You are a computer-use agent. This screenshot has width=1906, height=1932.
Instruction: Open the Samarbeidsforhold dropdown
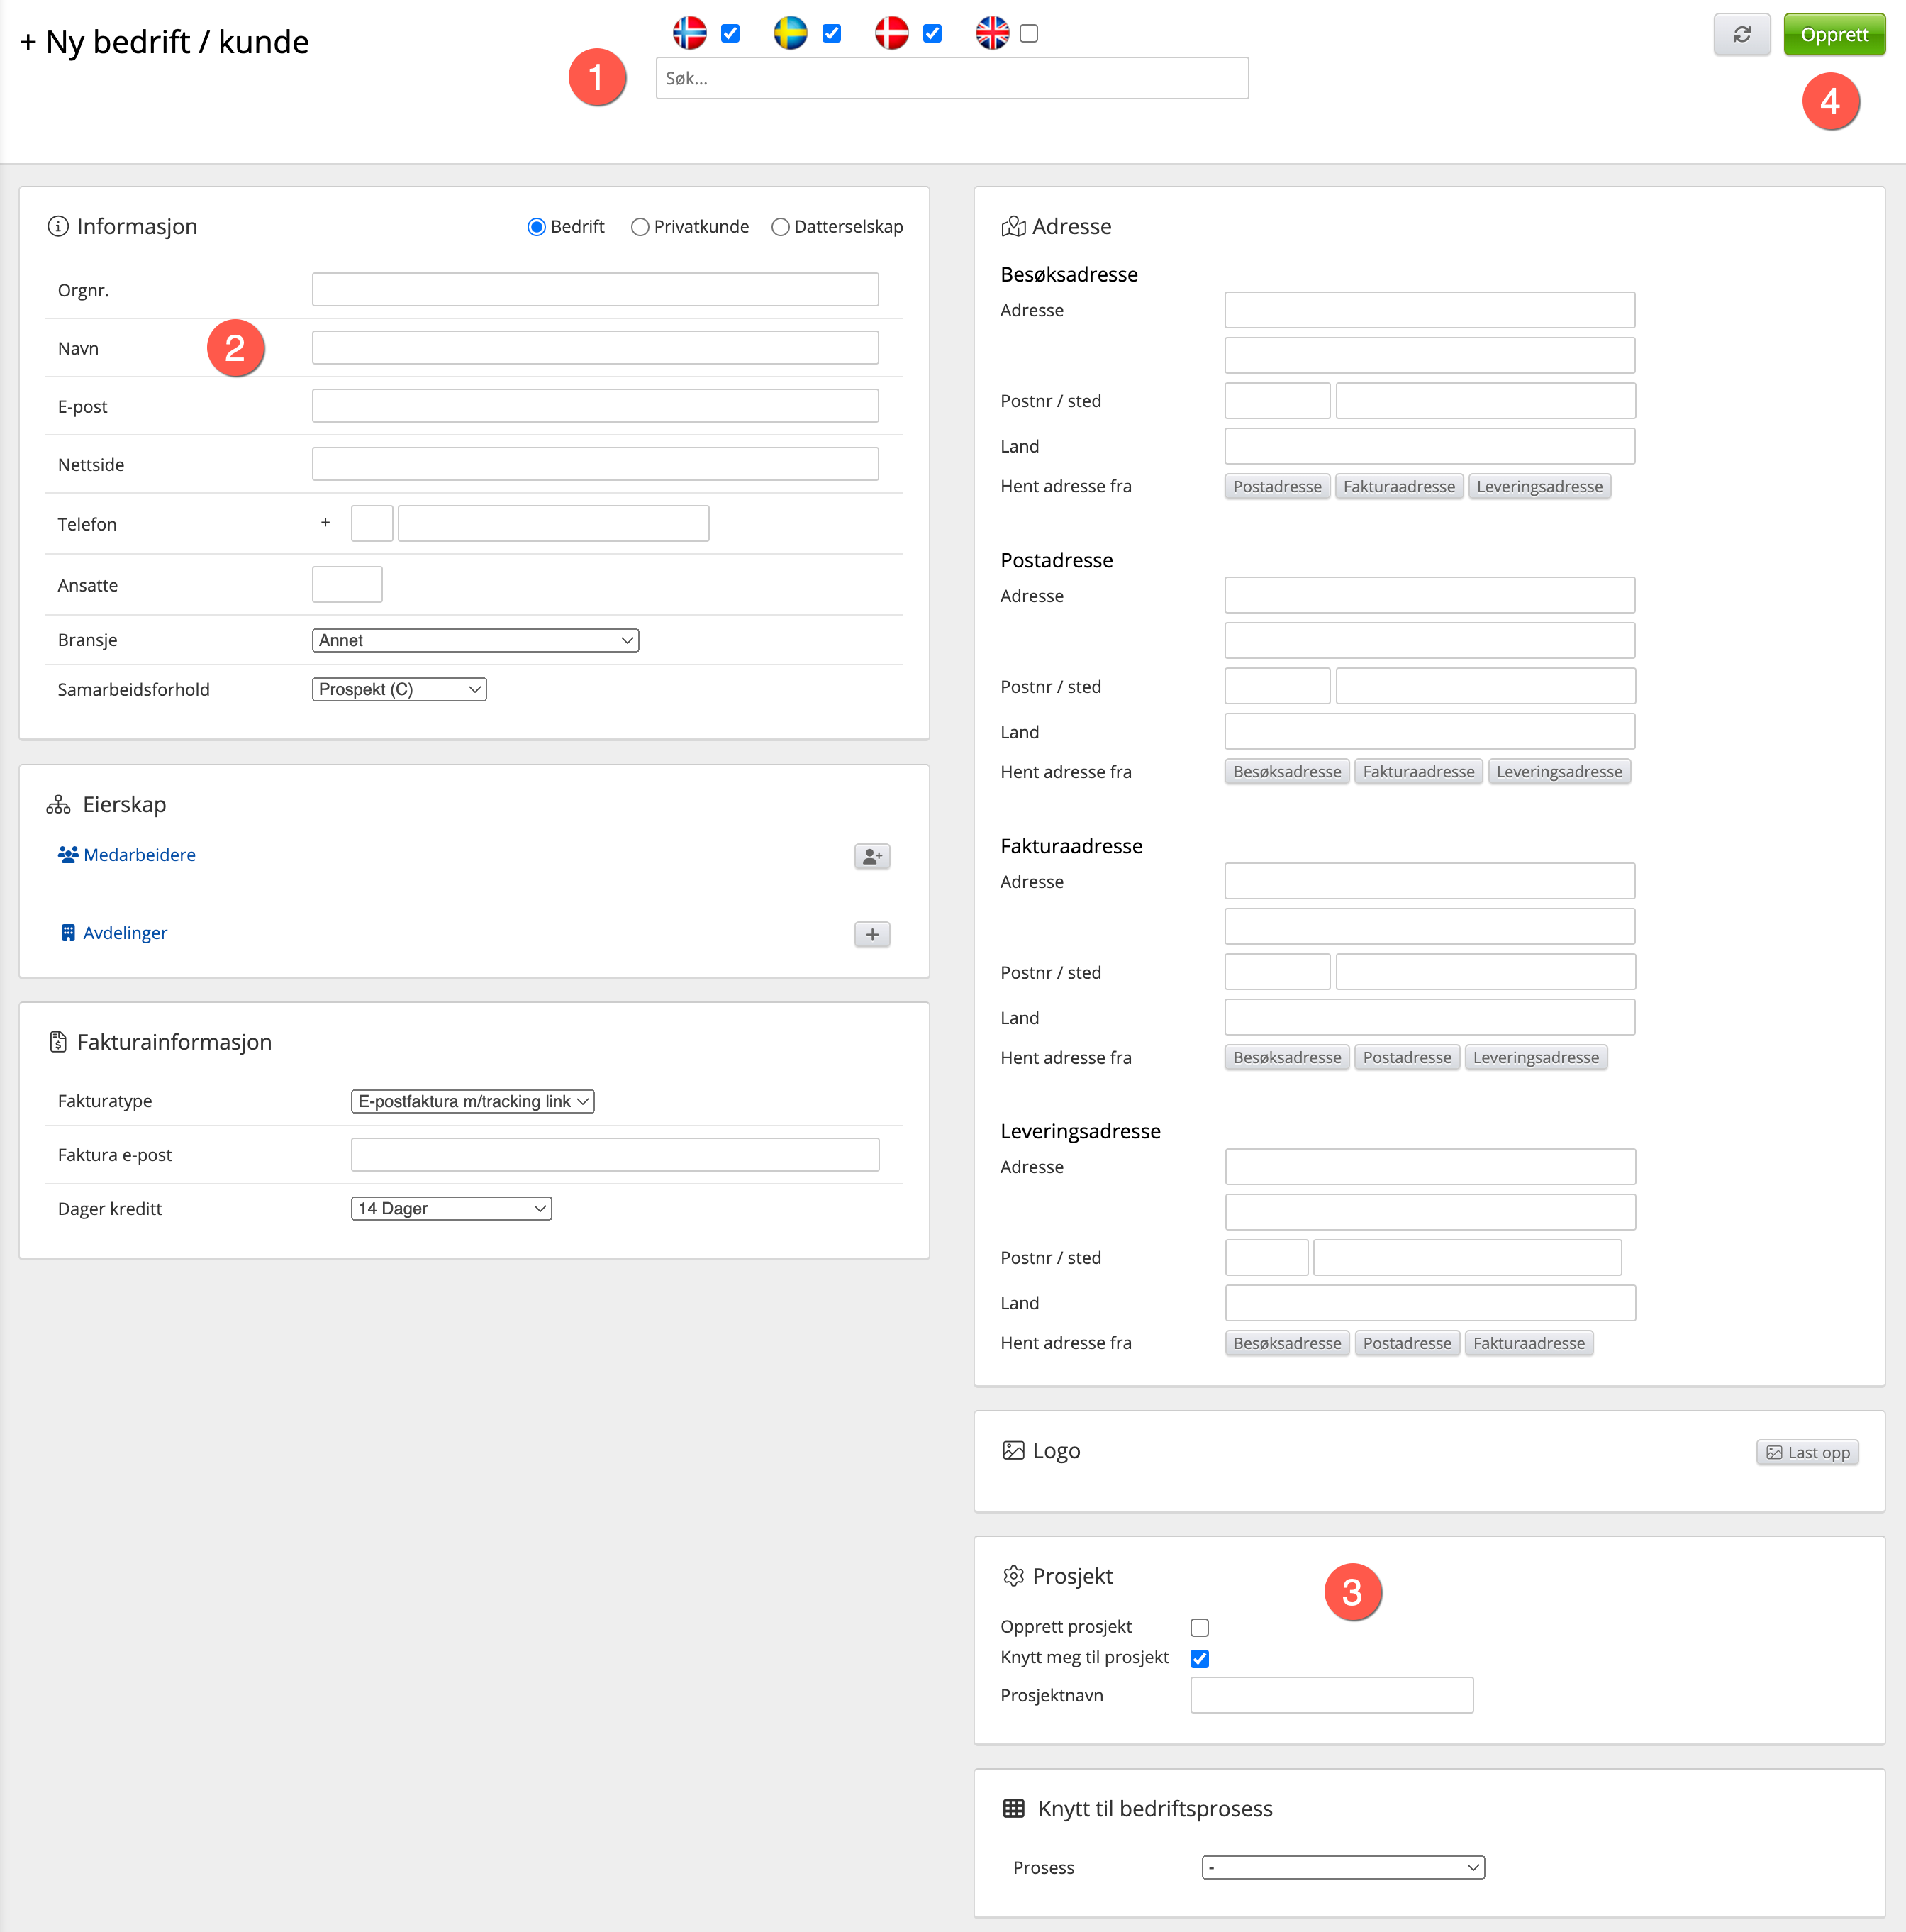click(x=399, y=689)
